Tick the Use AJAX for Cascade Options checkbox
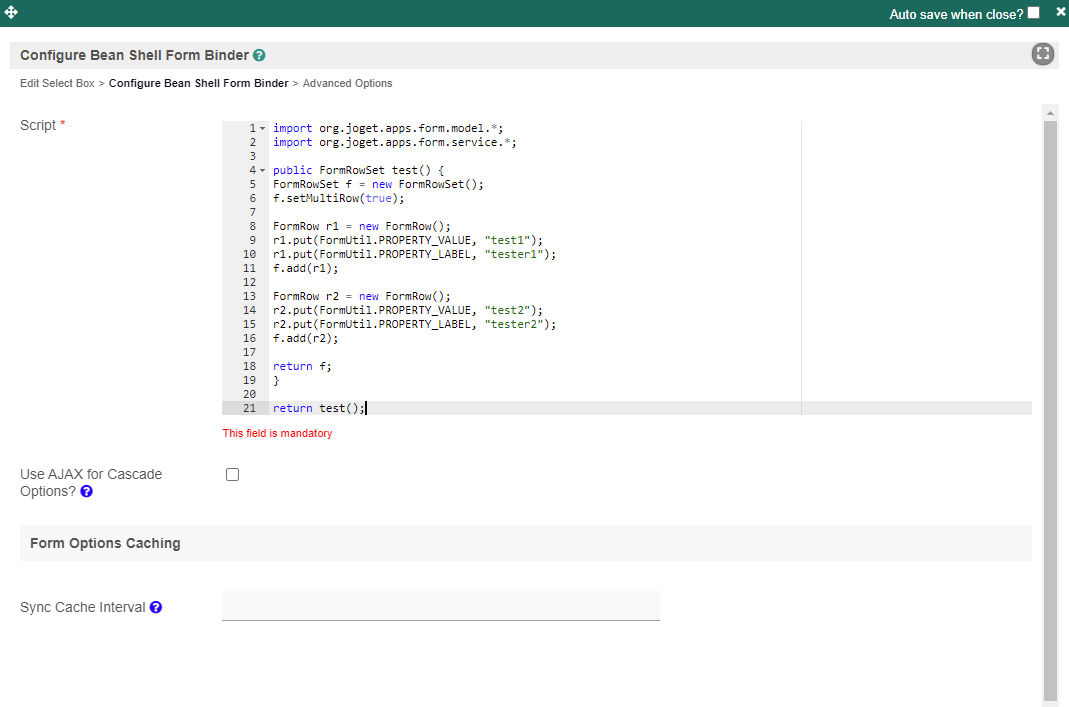This screenshot has height=707, width=1069. coord(233,475)
